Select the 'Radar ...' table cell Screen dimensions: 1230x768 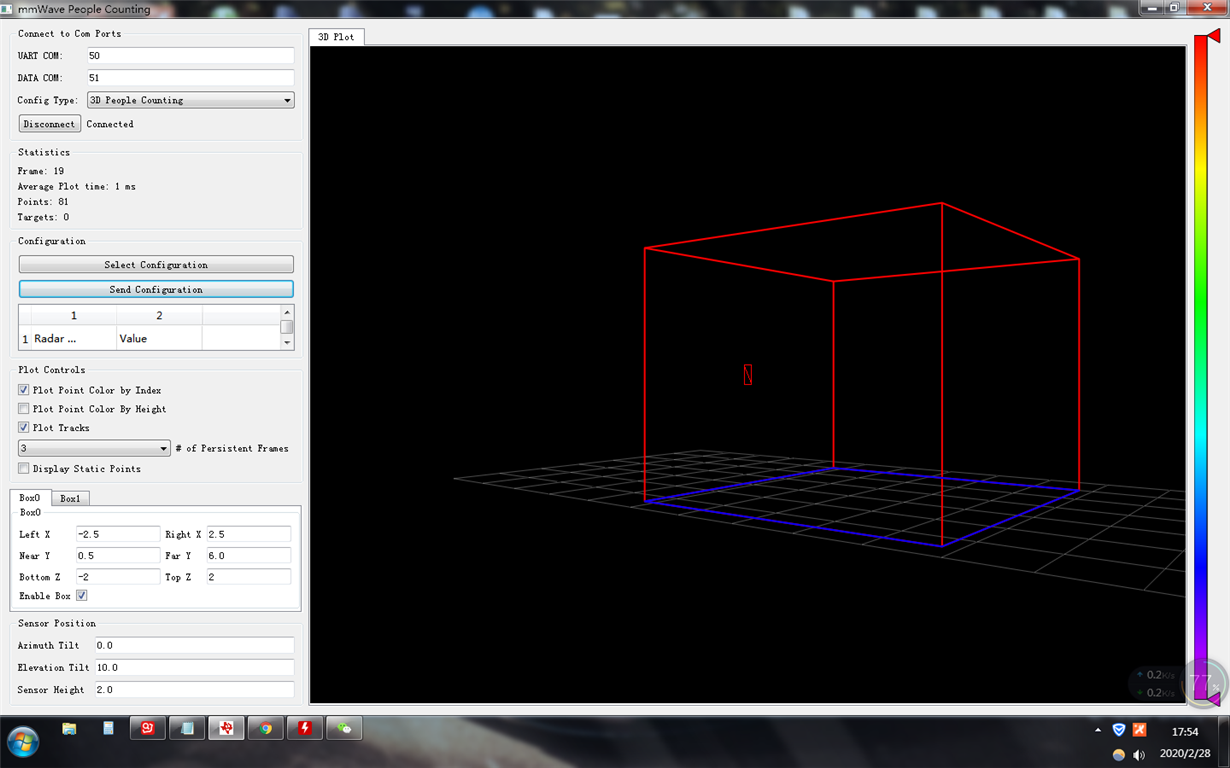point(74,339)
